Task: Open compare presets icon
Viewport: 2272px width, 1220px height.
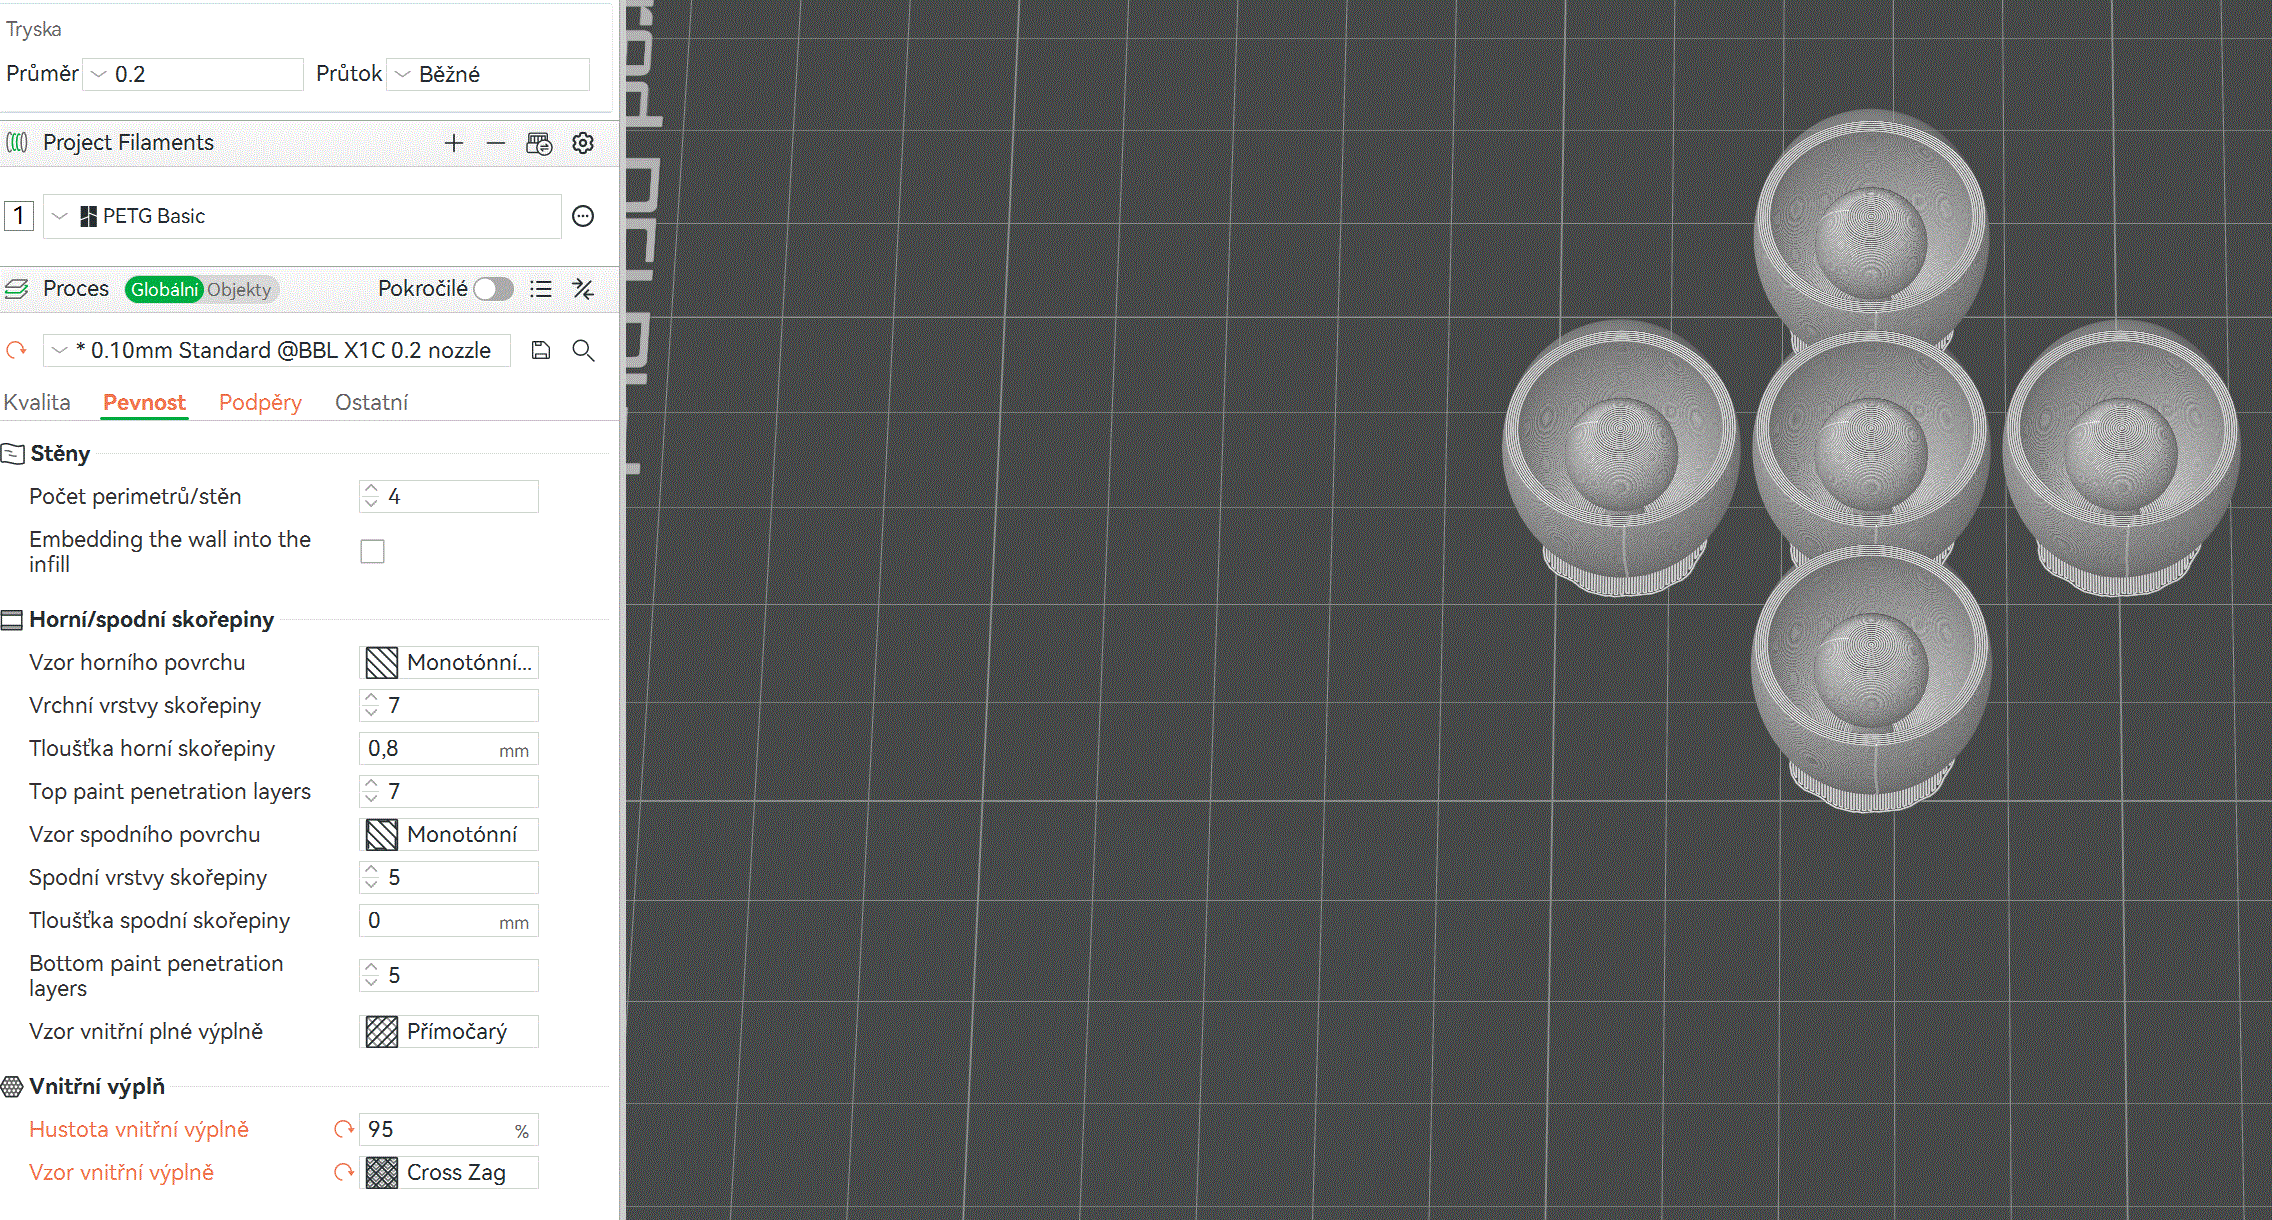Action: tap(583, 289)
